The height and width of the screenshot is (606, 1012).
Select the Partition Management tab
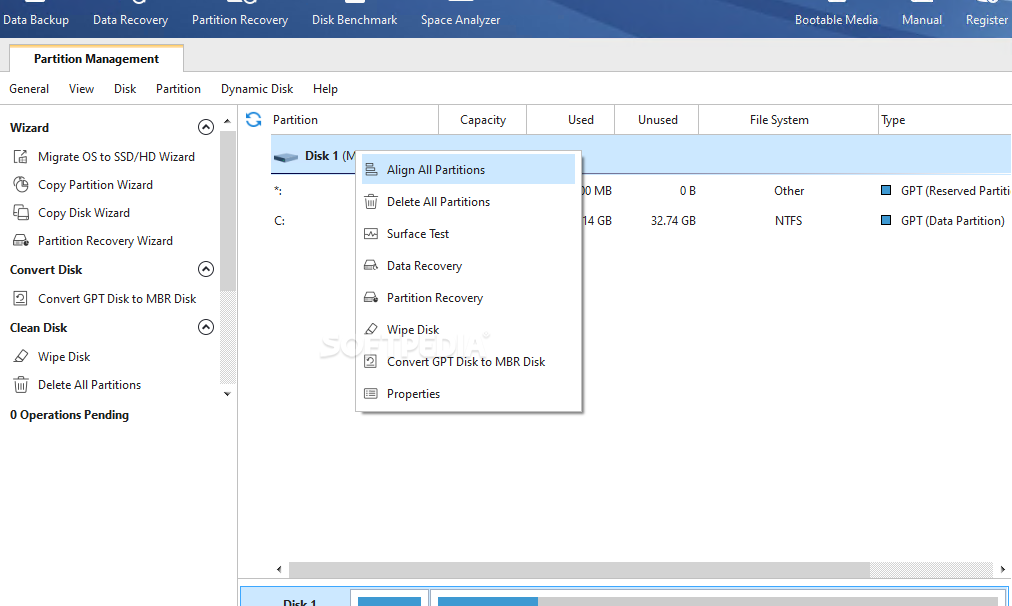[97, 59]
